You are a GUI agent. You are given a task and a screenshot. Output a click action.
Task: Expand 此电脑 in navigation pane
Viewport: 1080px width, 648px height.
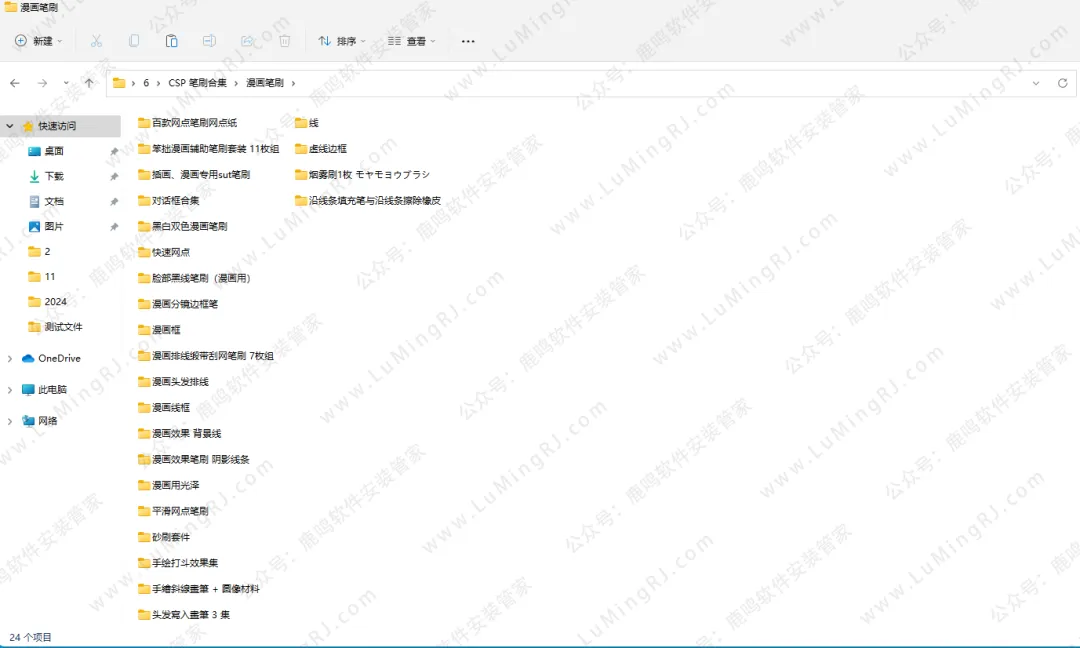pyautogui.click(x=10, y=389)
